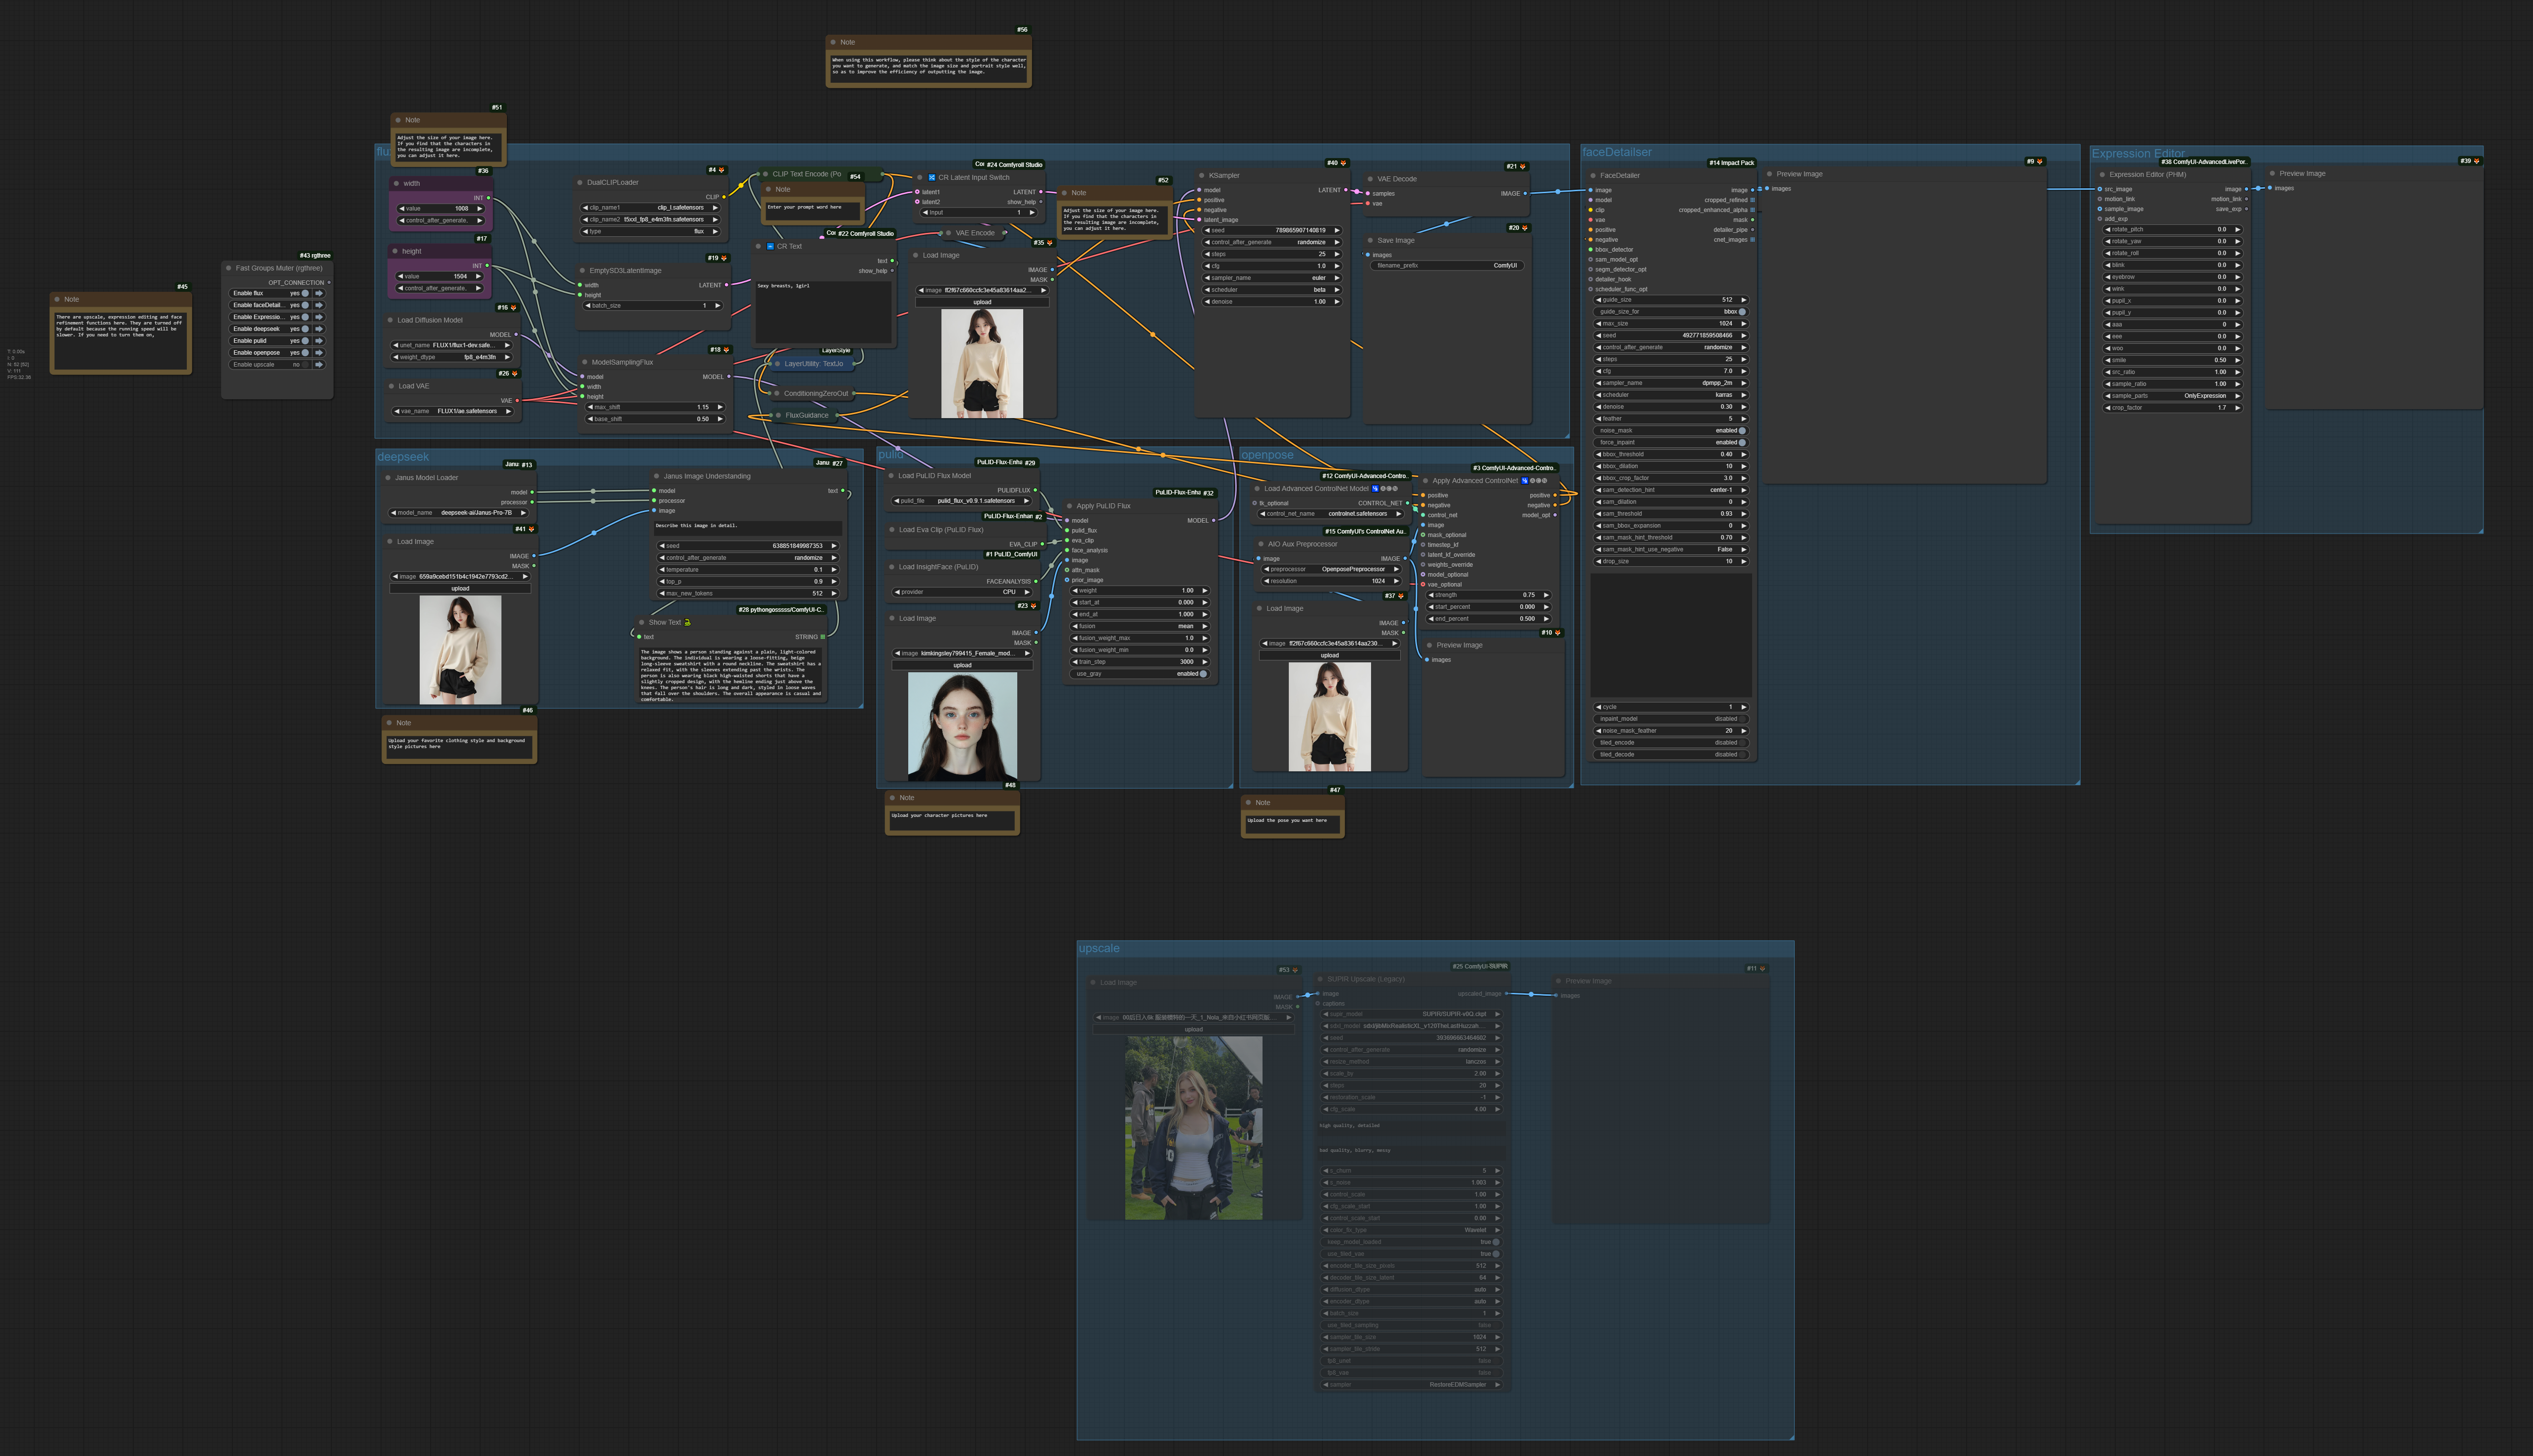Click fox badge on Load Diffusion Model #16
2533x1456 pixels.
(x=514, y=308)
